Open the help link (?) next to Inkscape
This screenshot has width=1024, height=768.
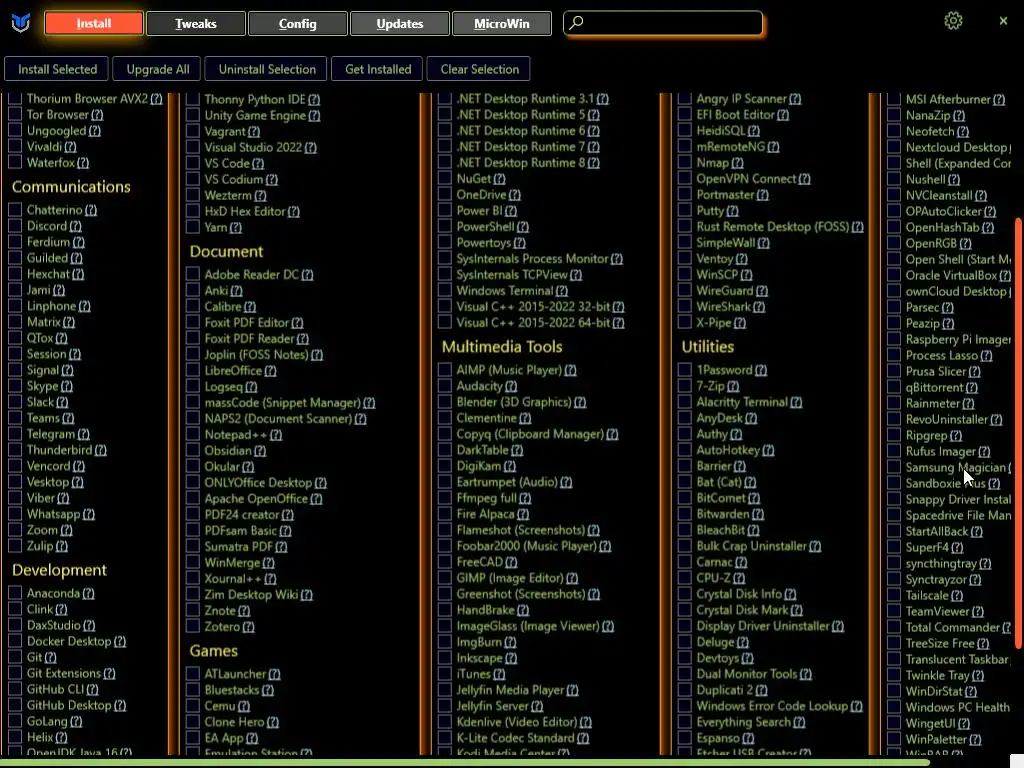511,658
